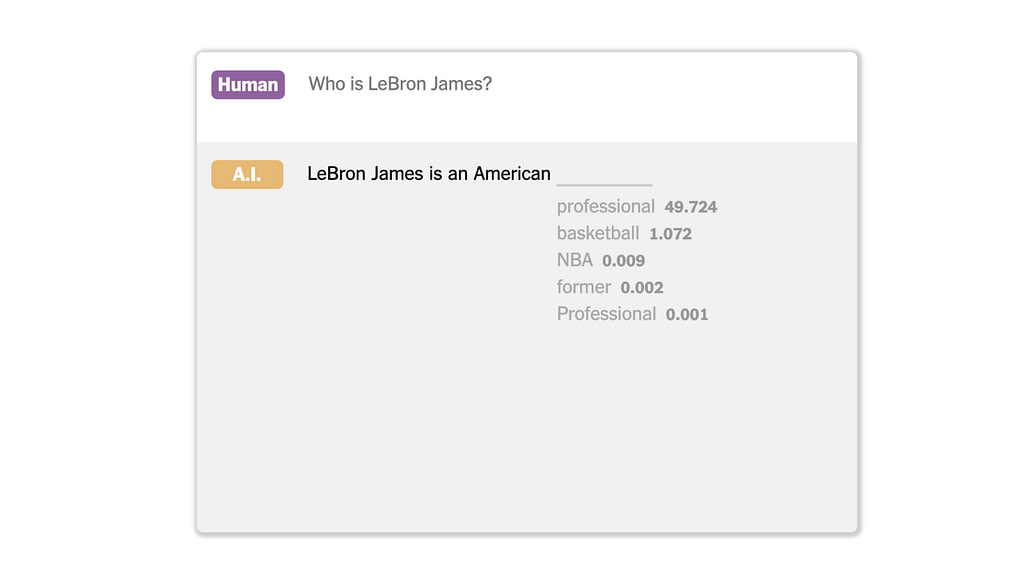Click the probability score 0.001
Viewport: 1024px width, 577px height.
(x=687, y=315)
